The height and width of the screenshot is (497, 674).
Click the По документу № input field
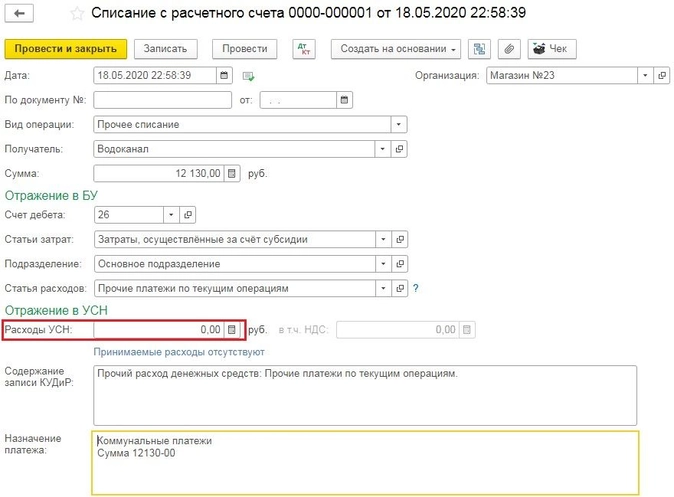click(162, 100)
